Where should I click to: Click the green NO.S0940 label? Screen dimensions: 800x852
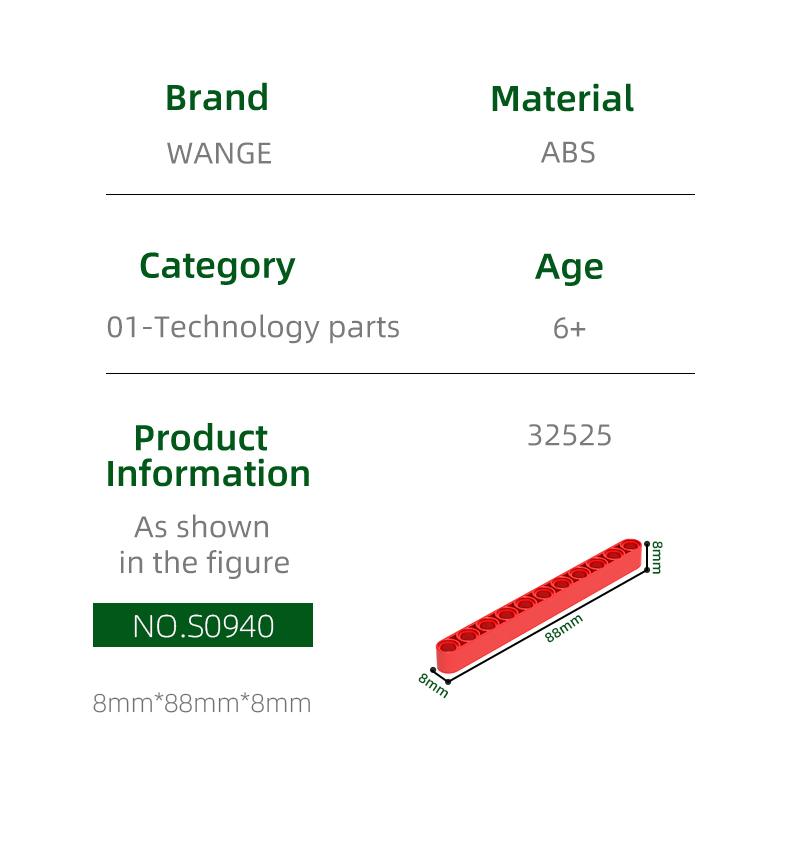coord(203,625)
